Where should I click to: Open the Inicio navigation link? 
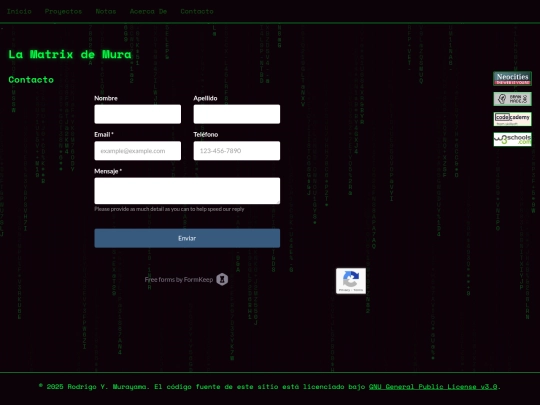pyautogui.click(x=19, y=11)
